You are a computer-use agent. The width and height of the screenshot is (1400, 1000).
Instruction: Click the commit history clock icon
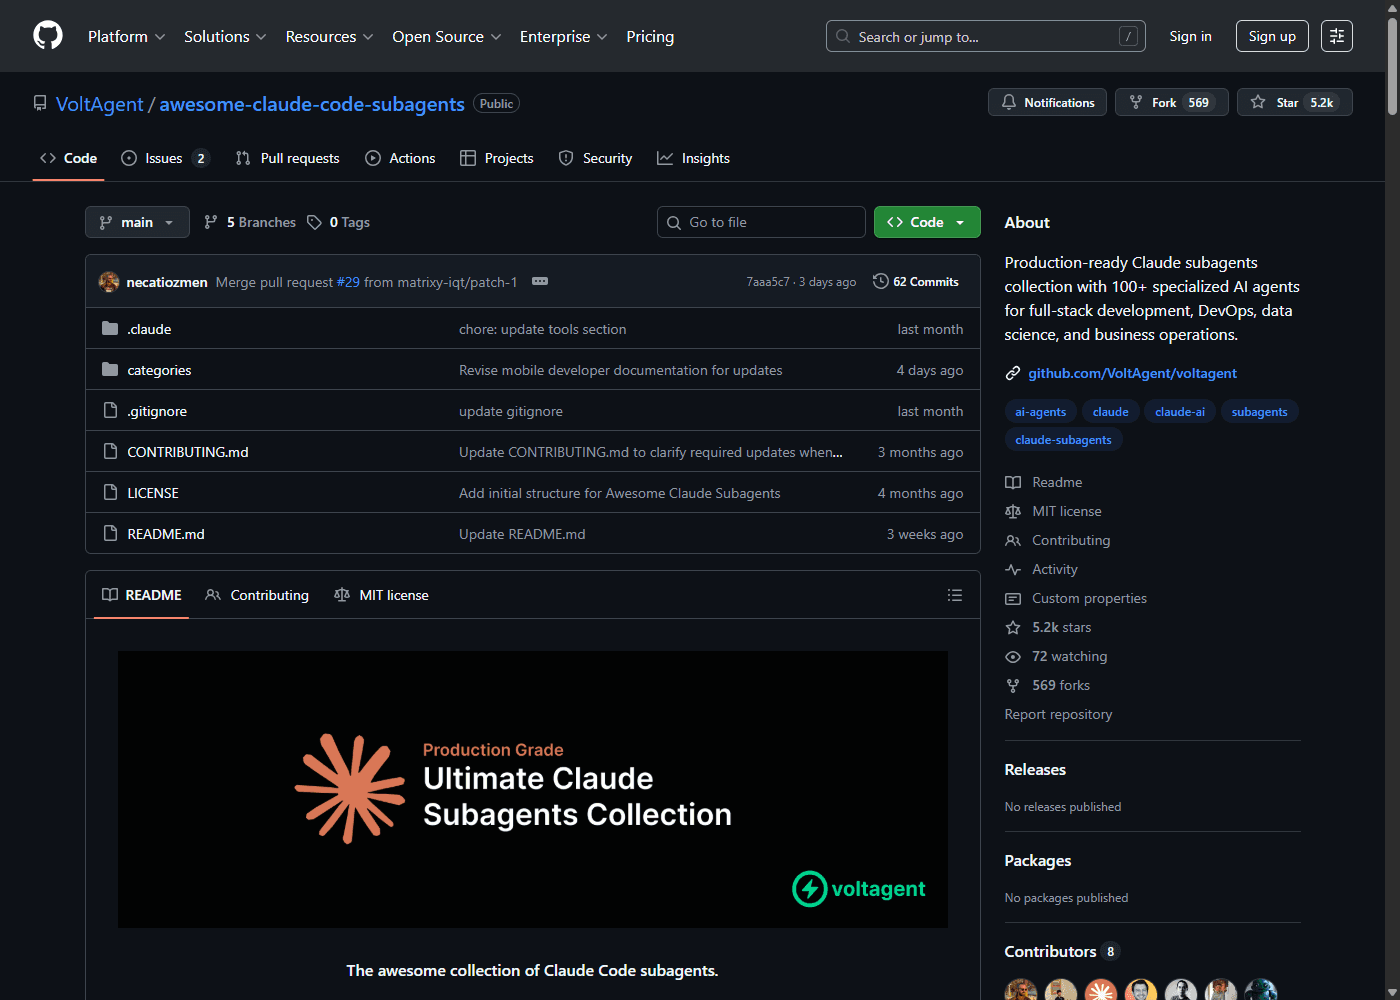tap(880, 281)
